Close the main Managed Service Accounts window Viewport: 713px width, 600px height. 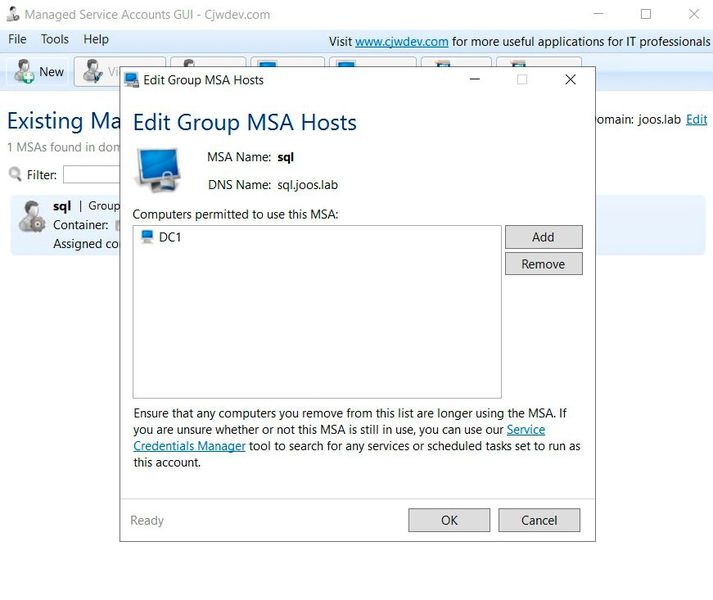point(693,14)
